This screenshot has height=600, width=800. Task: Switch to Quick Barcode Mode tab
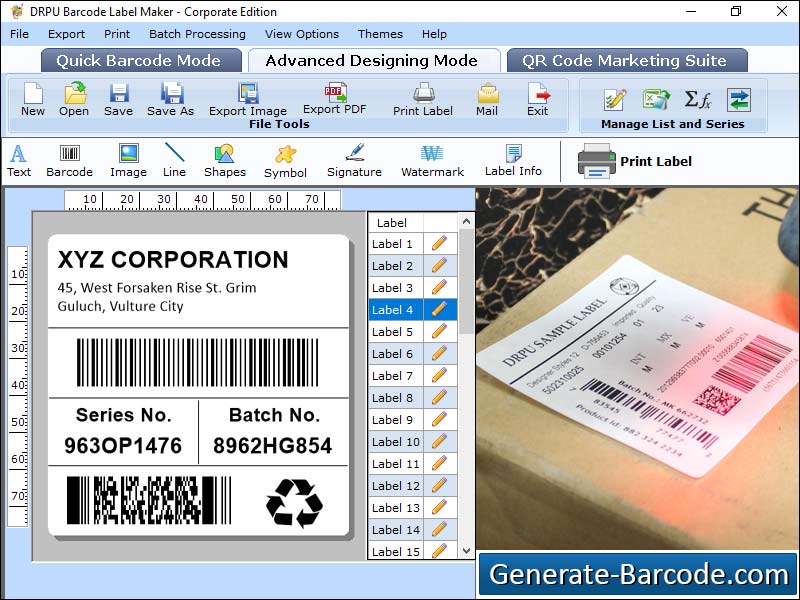pos(140,60)
